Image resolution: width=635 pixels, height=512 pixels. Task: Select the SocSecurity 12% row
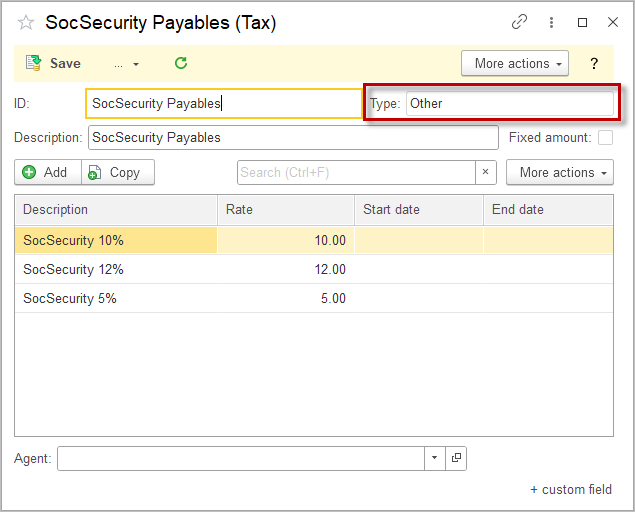click(x=115, y=269)
